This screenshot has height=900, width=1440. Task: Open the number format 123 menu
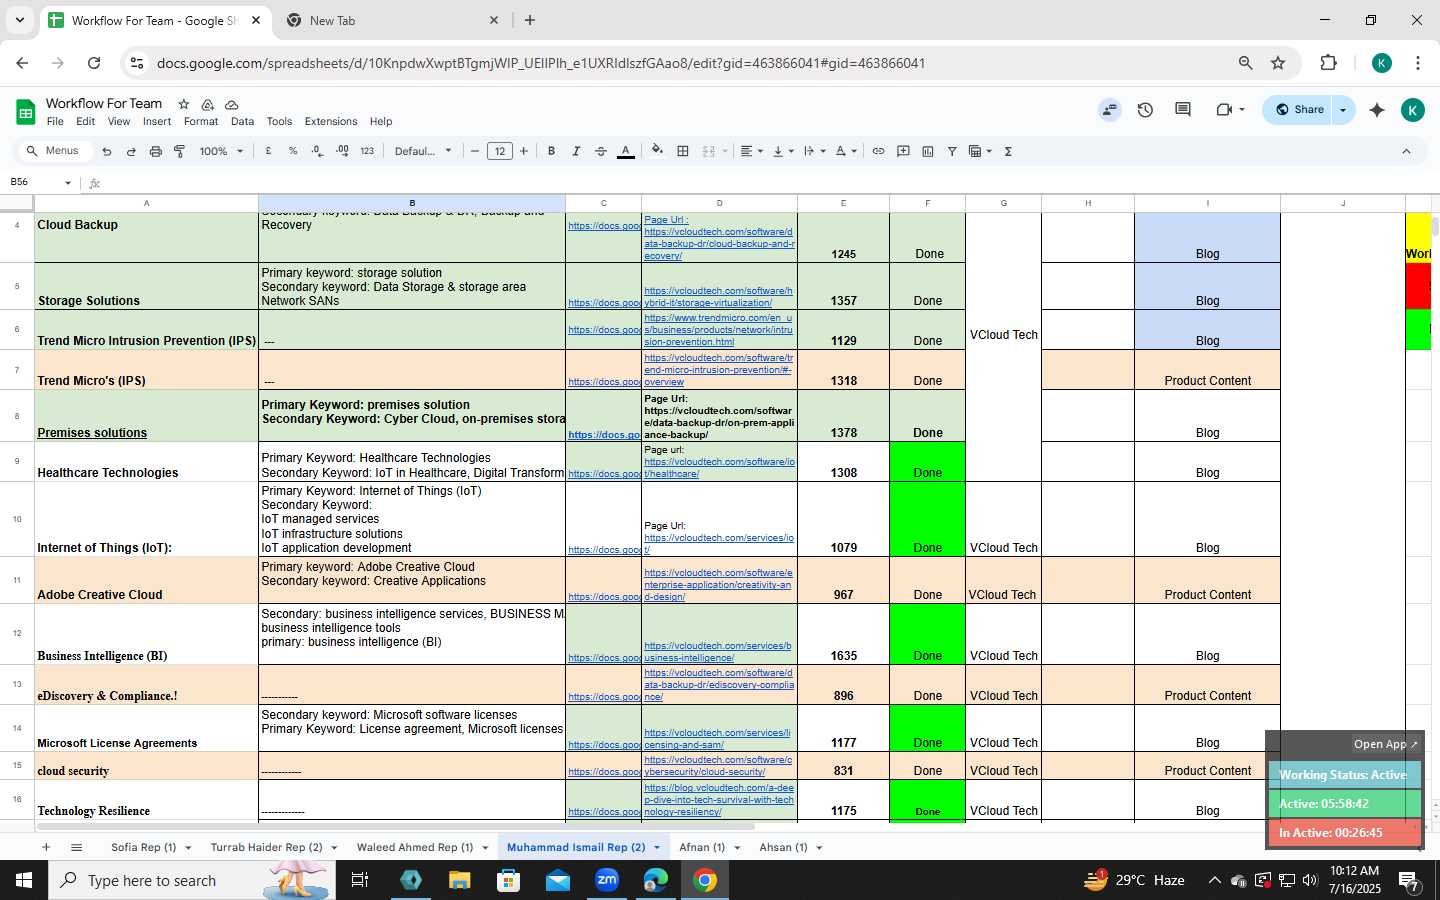367,151
